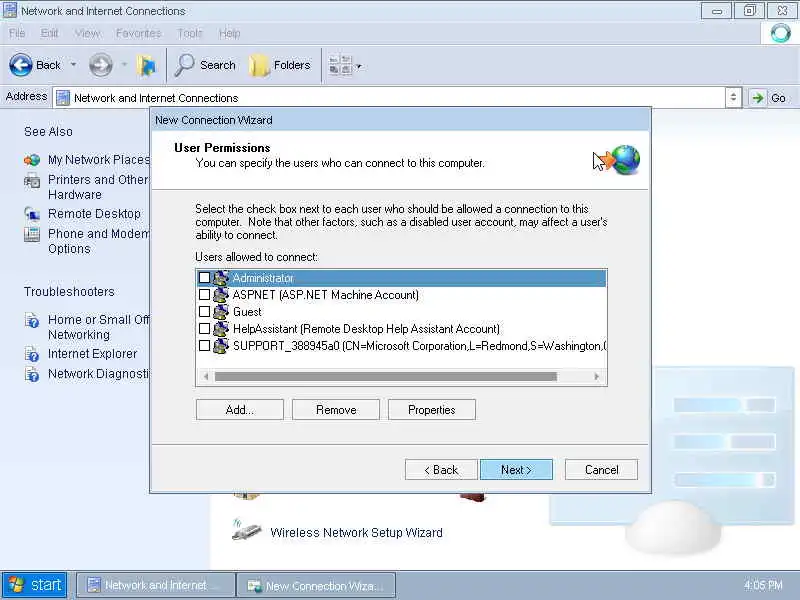Click the Wireless Network Setup Wizard icon
The width and height of the screenshot is (800, 600).
(x=246, y=531)
